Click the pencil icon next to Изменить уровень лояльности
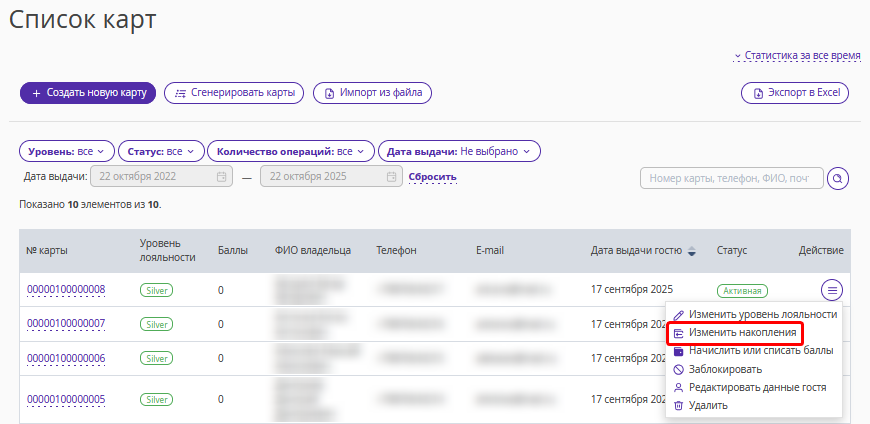 (678, 314)
